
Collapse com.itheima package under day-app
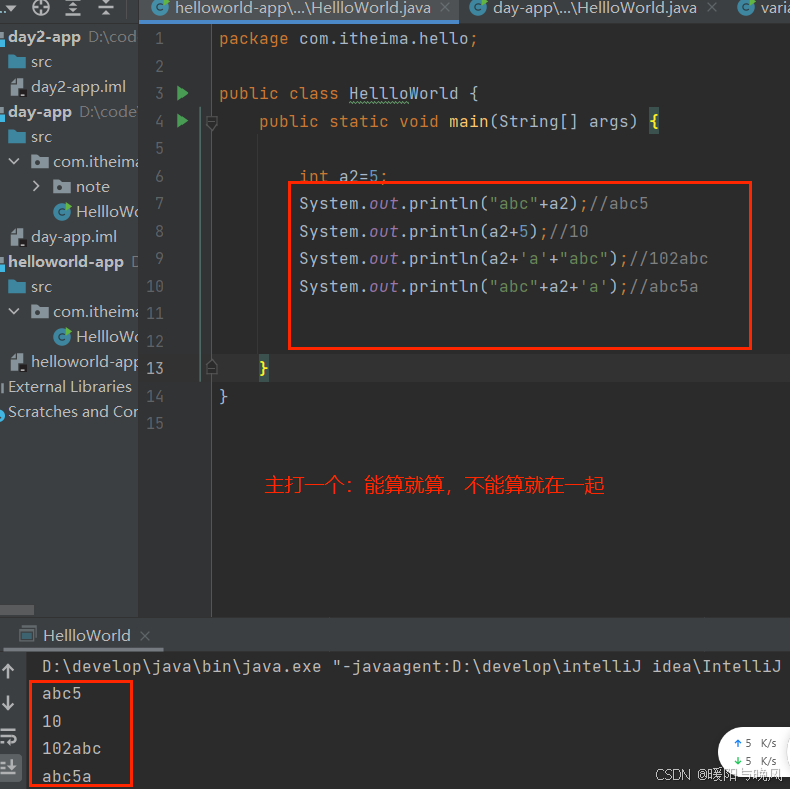click(x=14, y=161)
